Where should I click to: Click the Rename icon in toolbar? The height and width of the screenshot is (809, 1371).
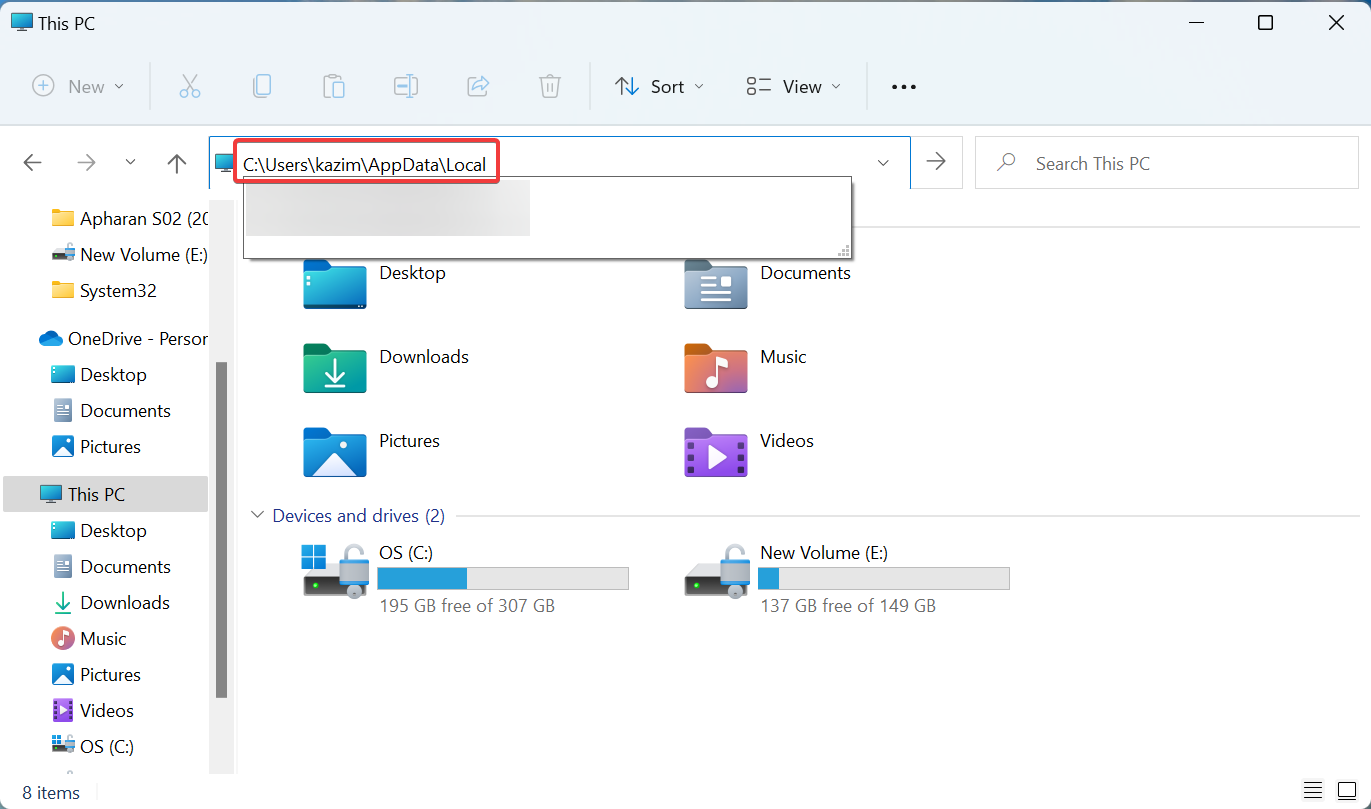click(406, 87)
